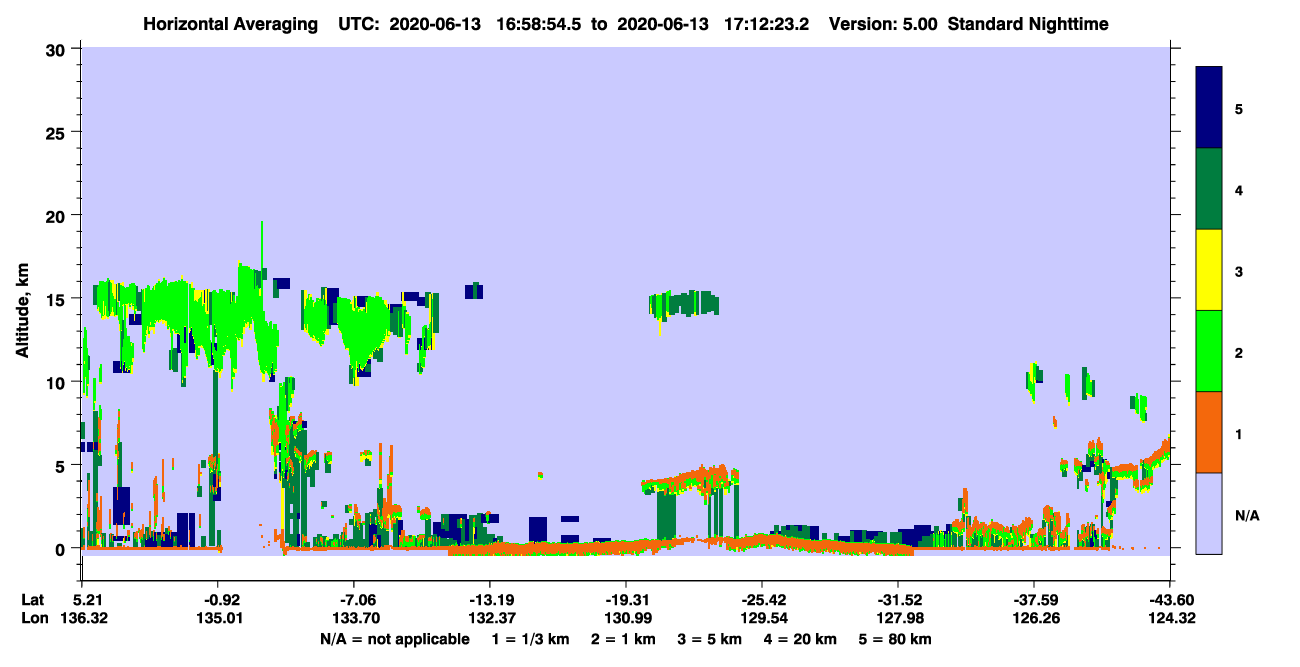Click the dark green colorbar segment labeled 4
Screen dimensions: 1300x667
[1209, 189]
